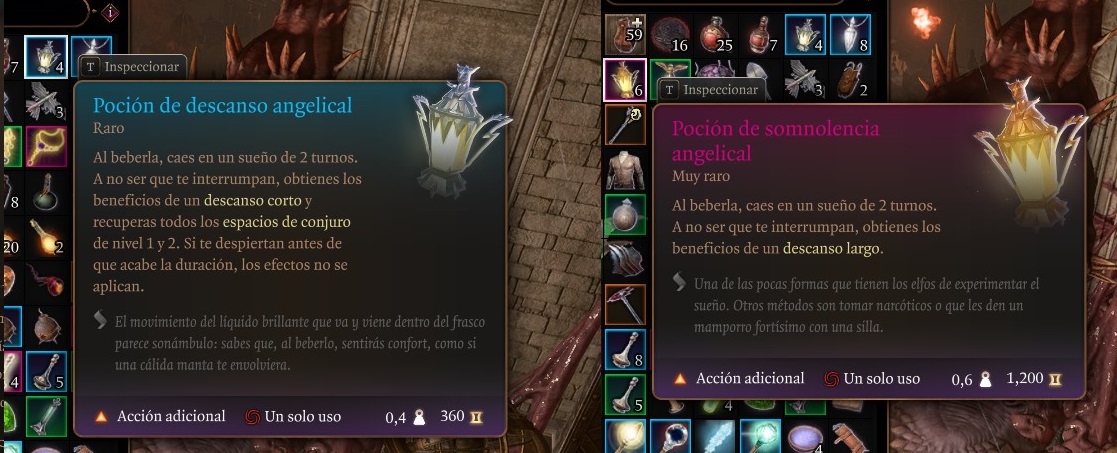The width and height of the screenshot is (1117, 453).
Task: Open the 'descanso largo' highlighted term
Action: point(832,249)
